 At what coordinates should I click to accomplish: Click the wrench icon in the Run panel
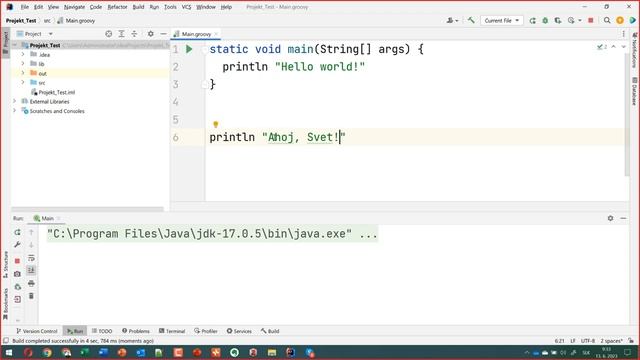pyautogui.click(x=17, y=244)
